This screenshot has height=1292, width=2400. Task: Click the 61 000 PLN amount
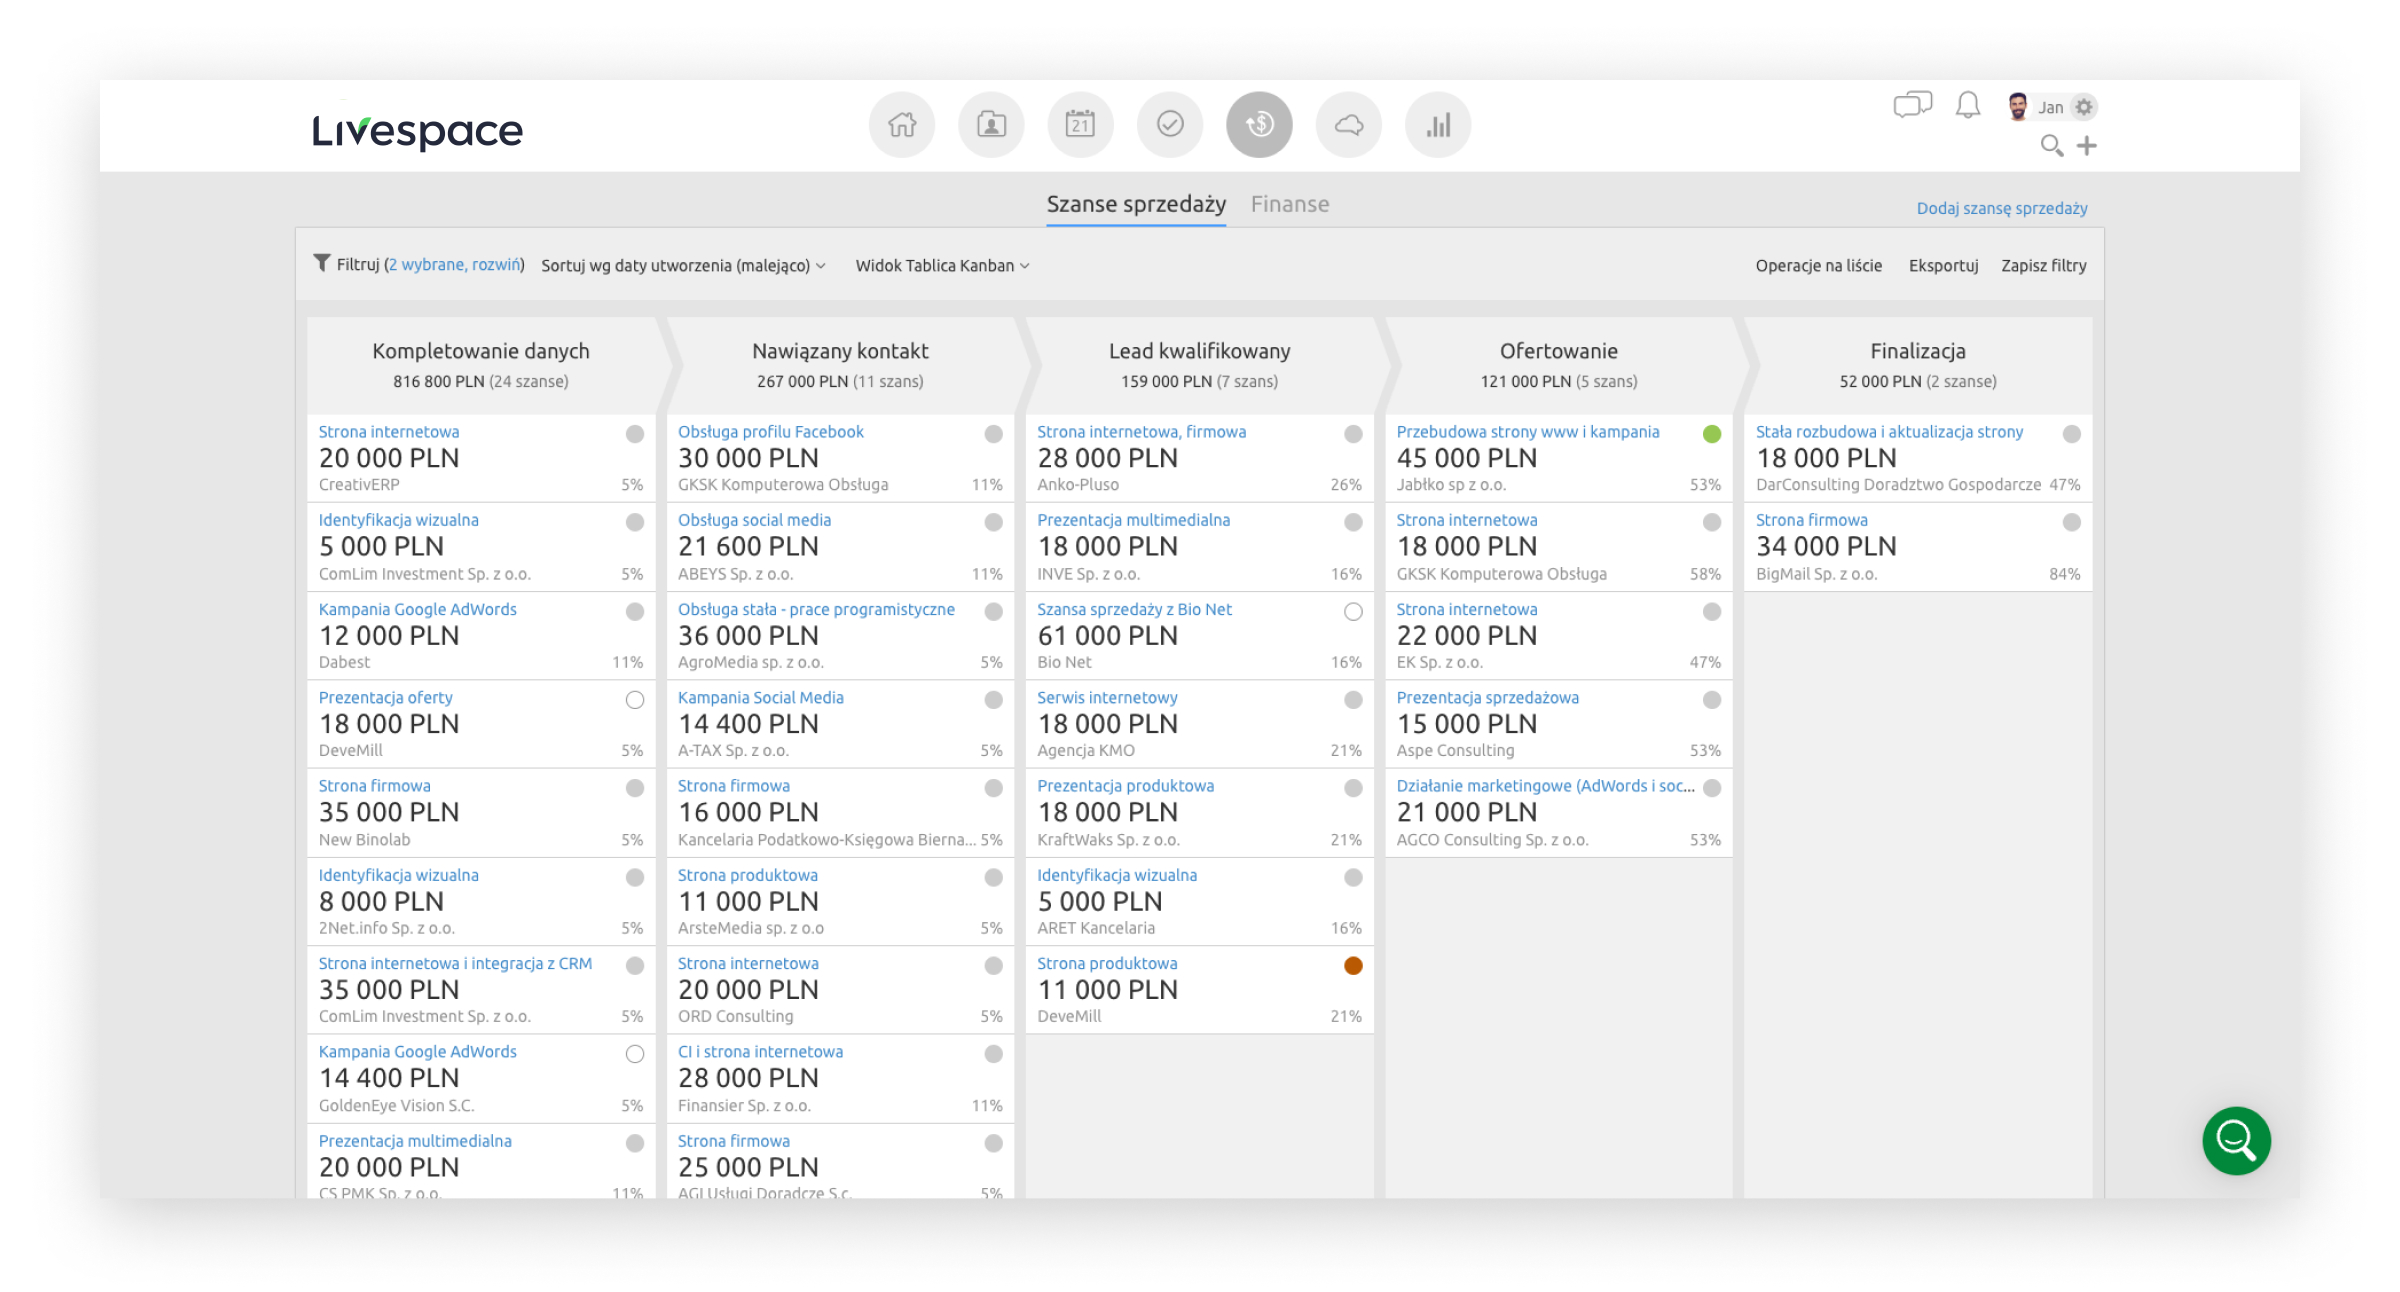tap(1107, 636)
